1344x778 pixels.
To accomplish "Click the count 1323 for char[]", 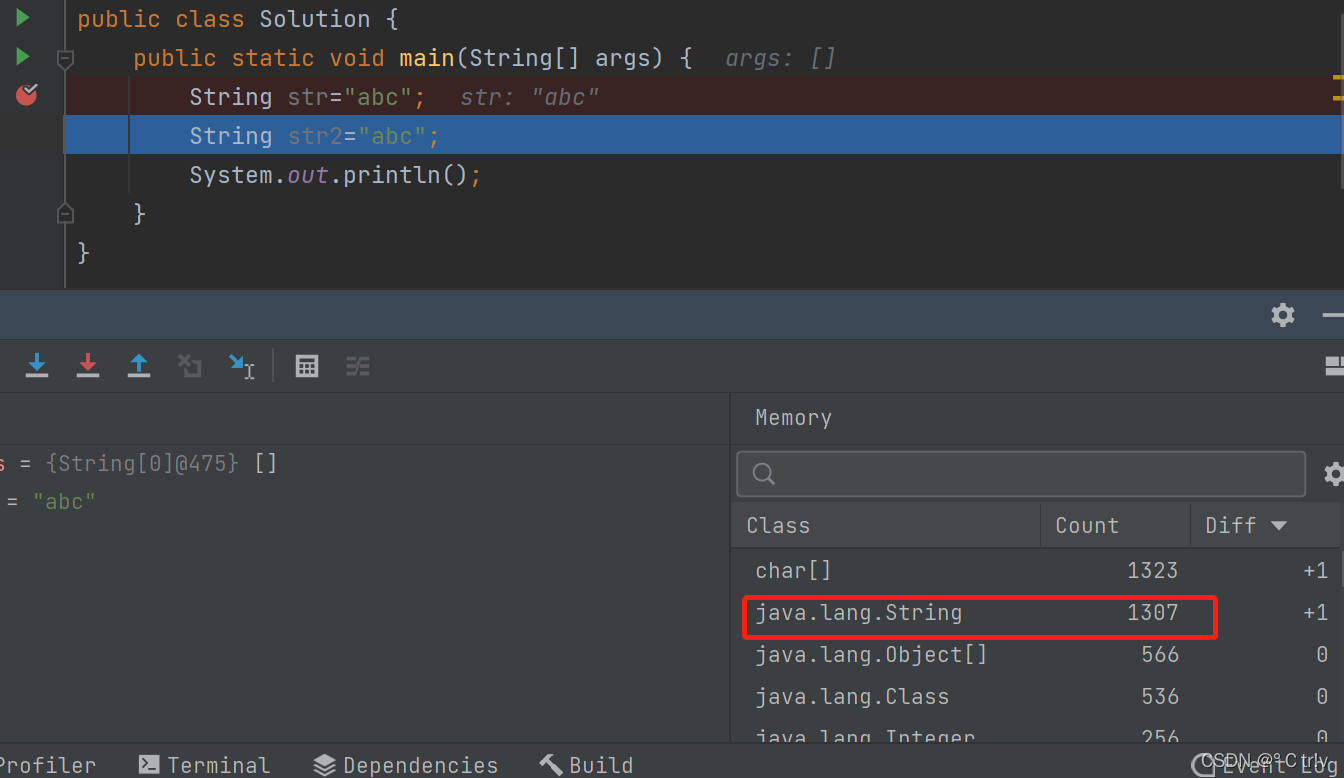I will [1152, 571].
